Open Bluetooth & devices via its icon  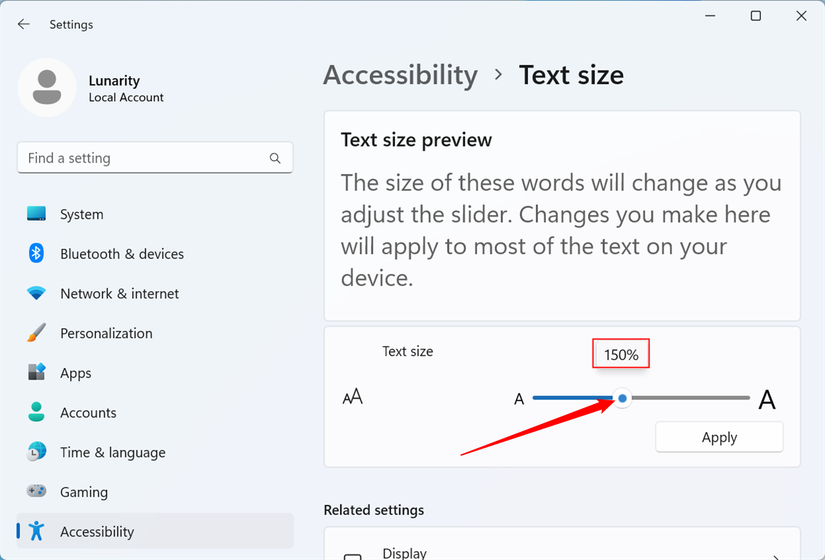[37, 254]
